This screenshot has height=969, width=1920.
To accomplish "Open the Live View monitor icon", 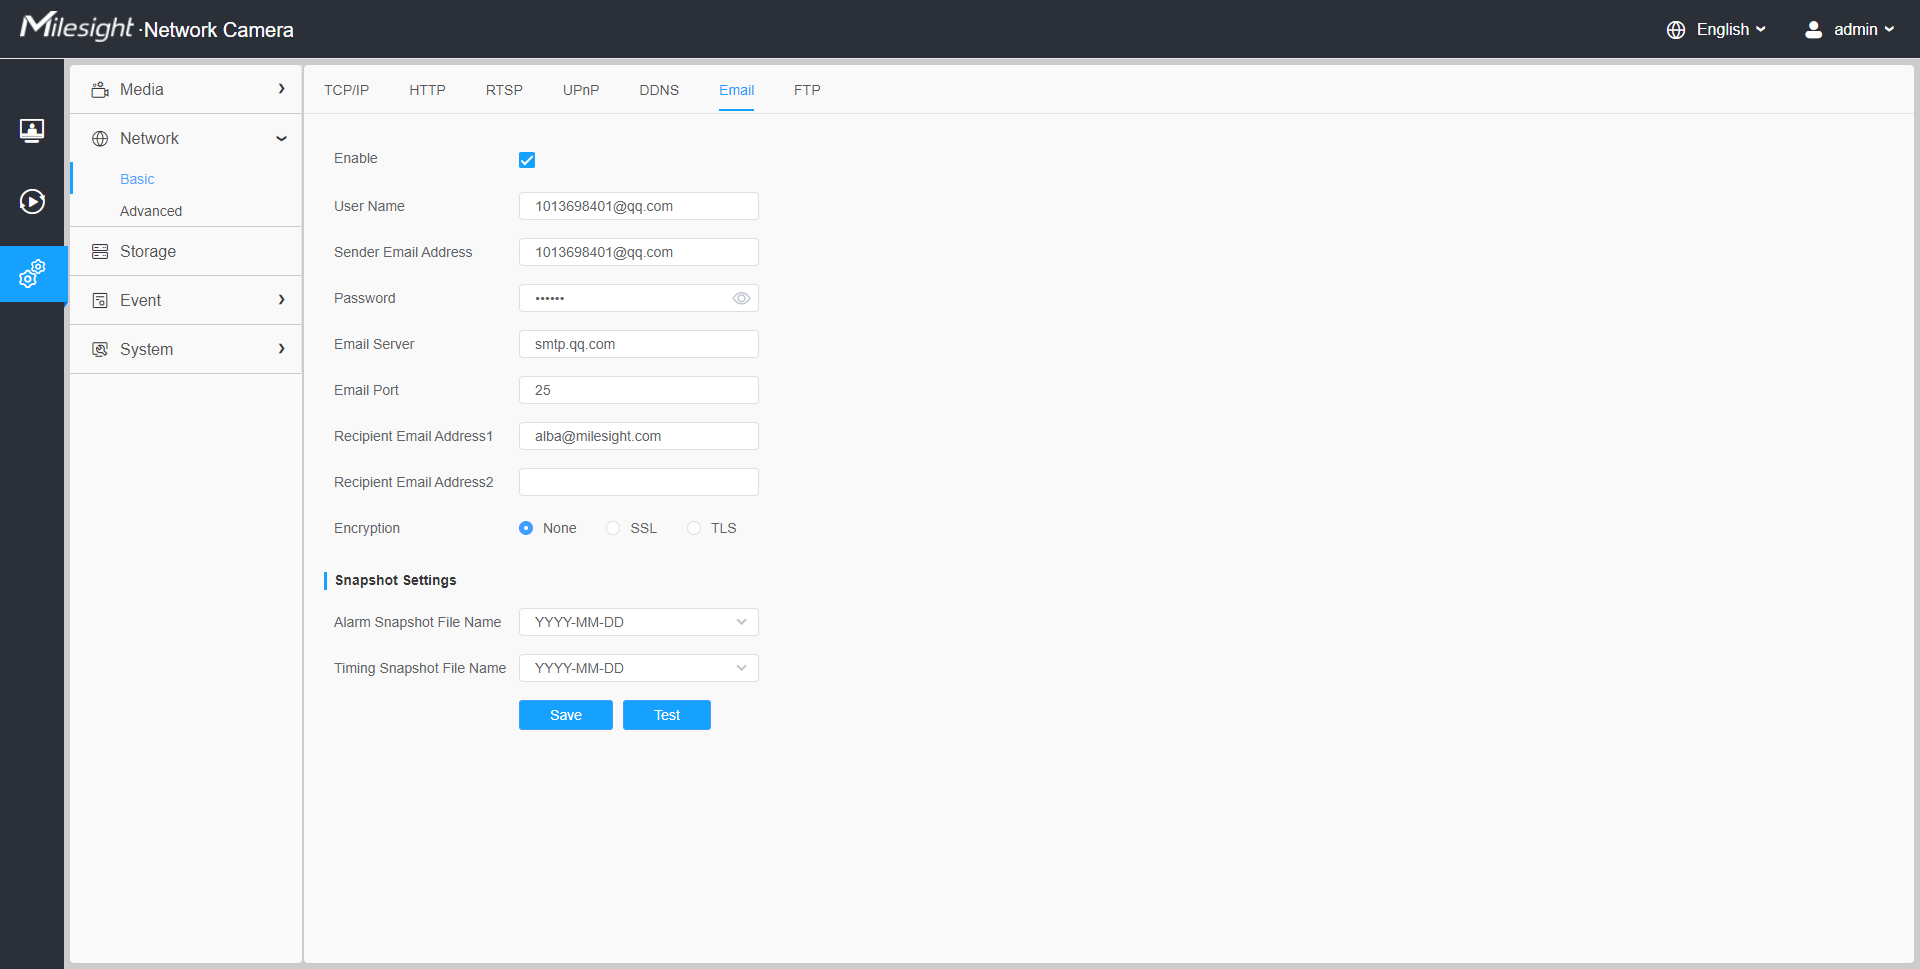I will pos(32,130).
